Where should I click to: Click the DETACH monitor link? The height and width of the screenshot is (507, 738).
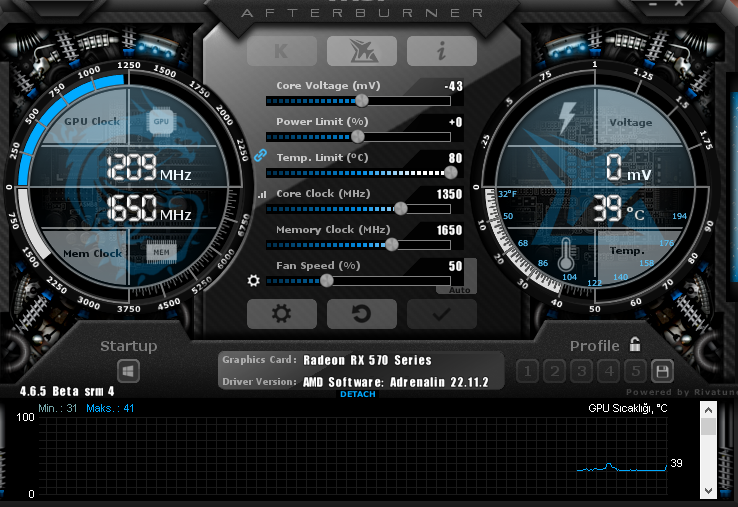[x=358, y=394]
